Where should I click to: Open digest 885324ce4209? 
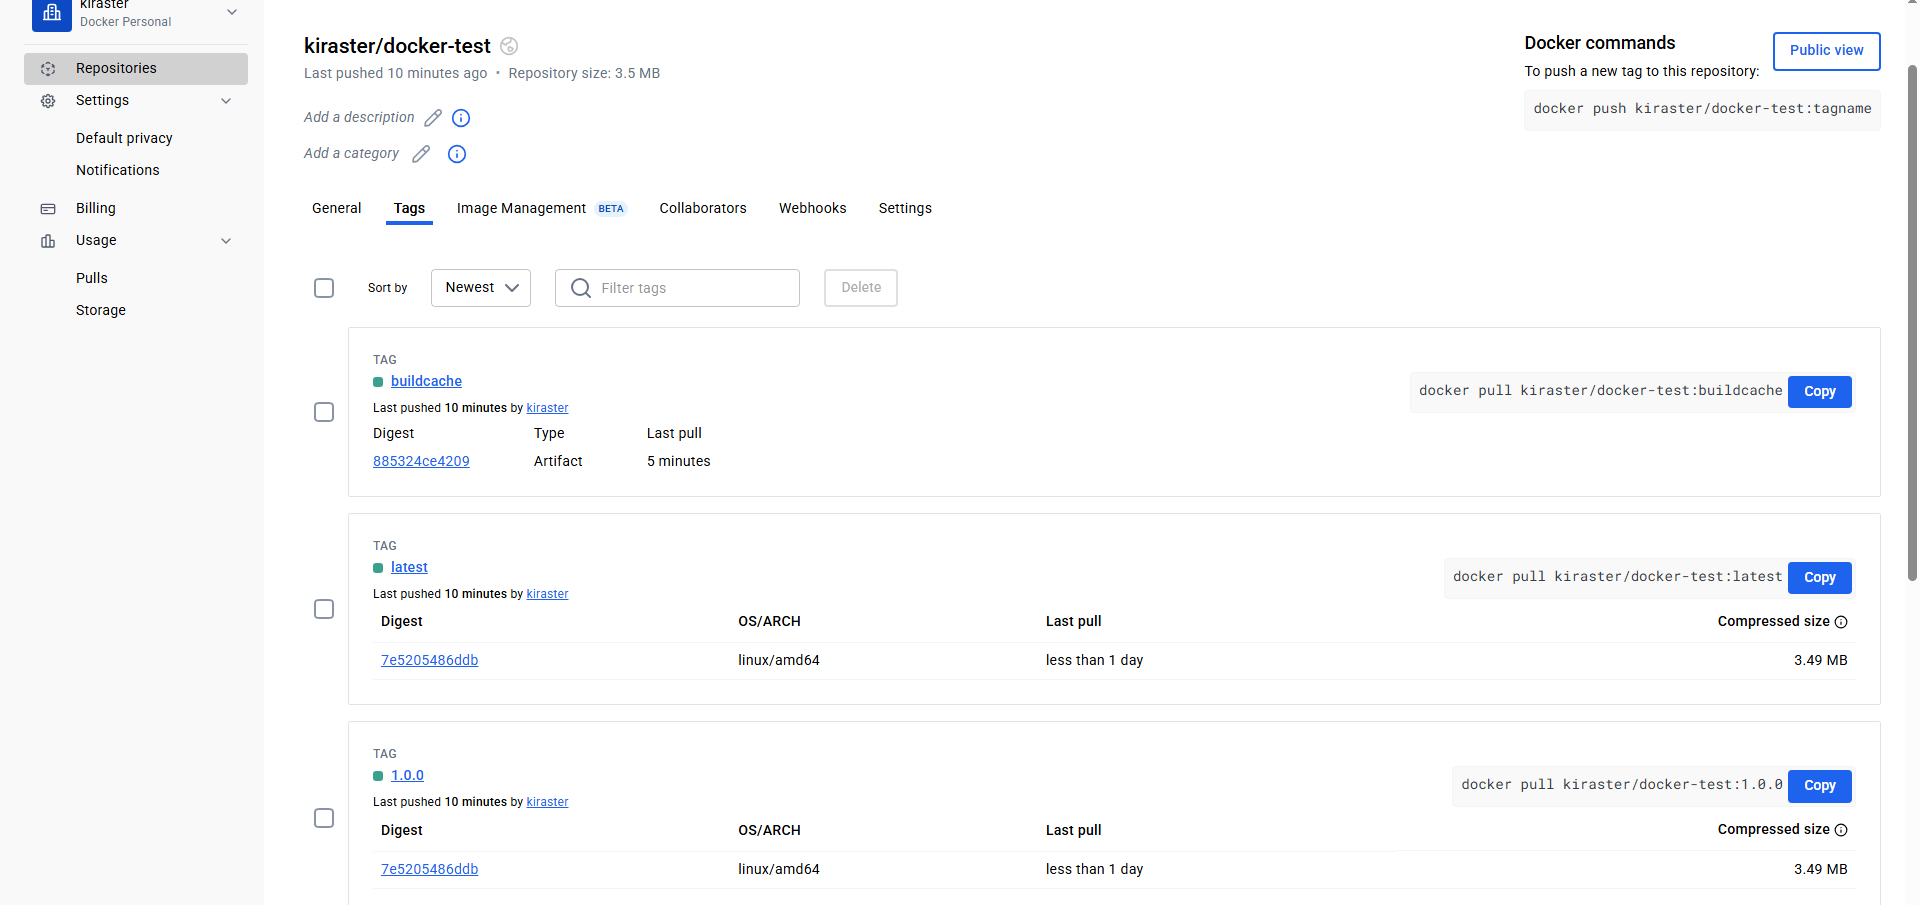pos(421,461)
